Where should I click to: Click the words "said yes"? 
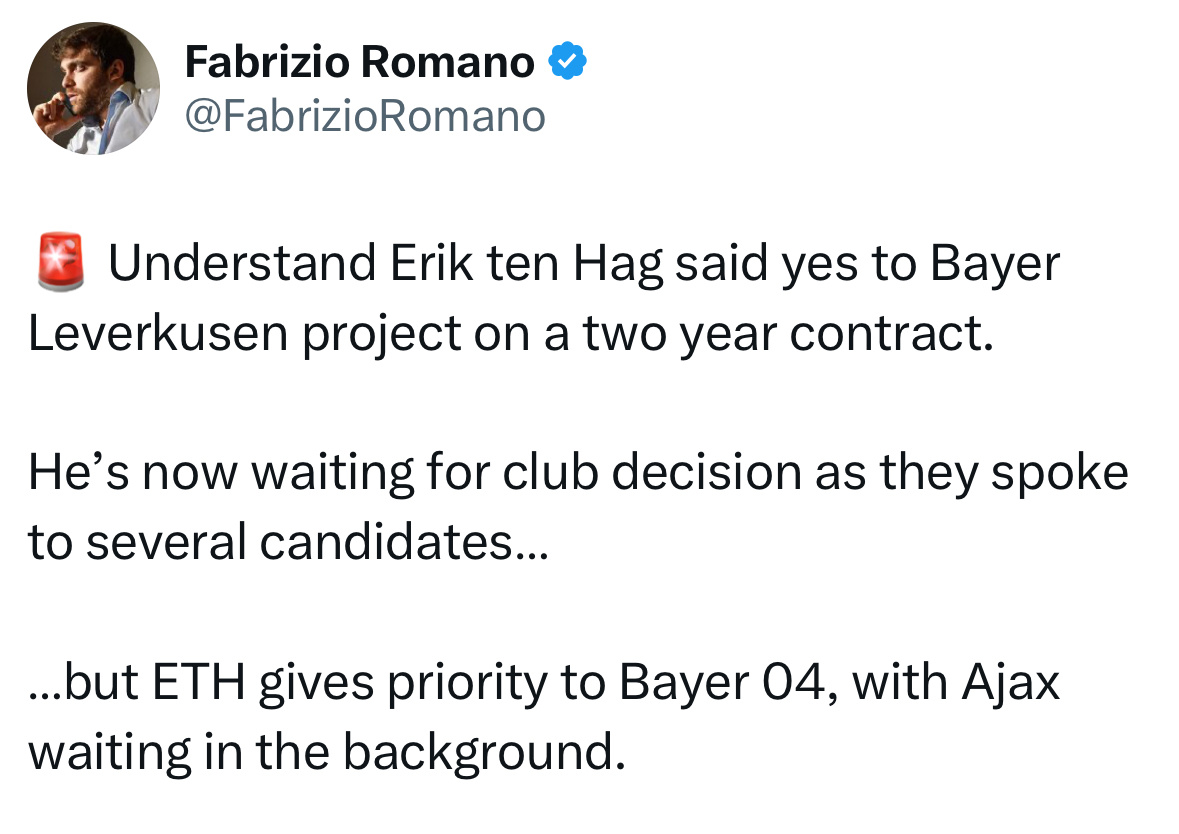point(766,265)
